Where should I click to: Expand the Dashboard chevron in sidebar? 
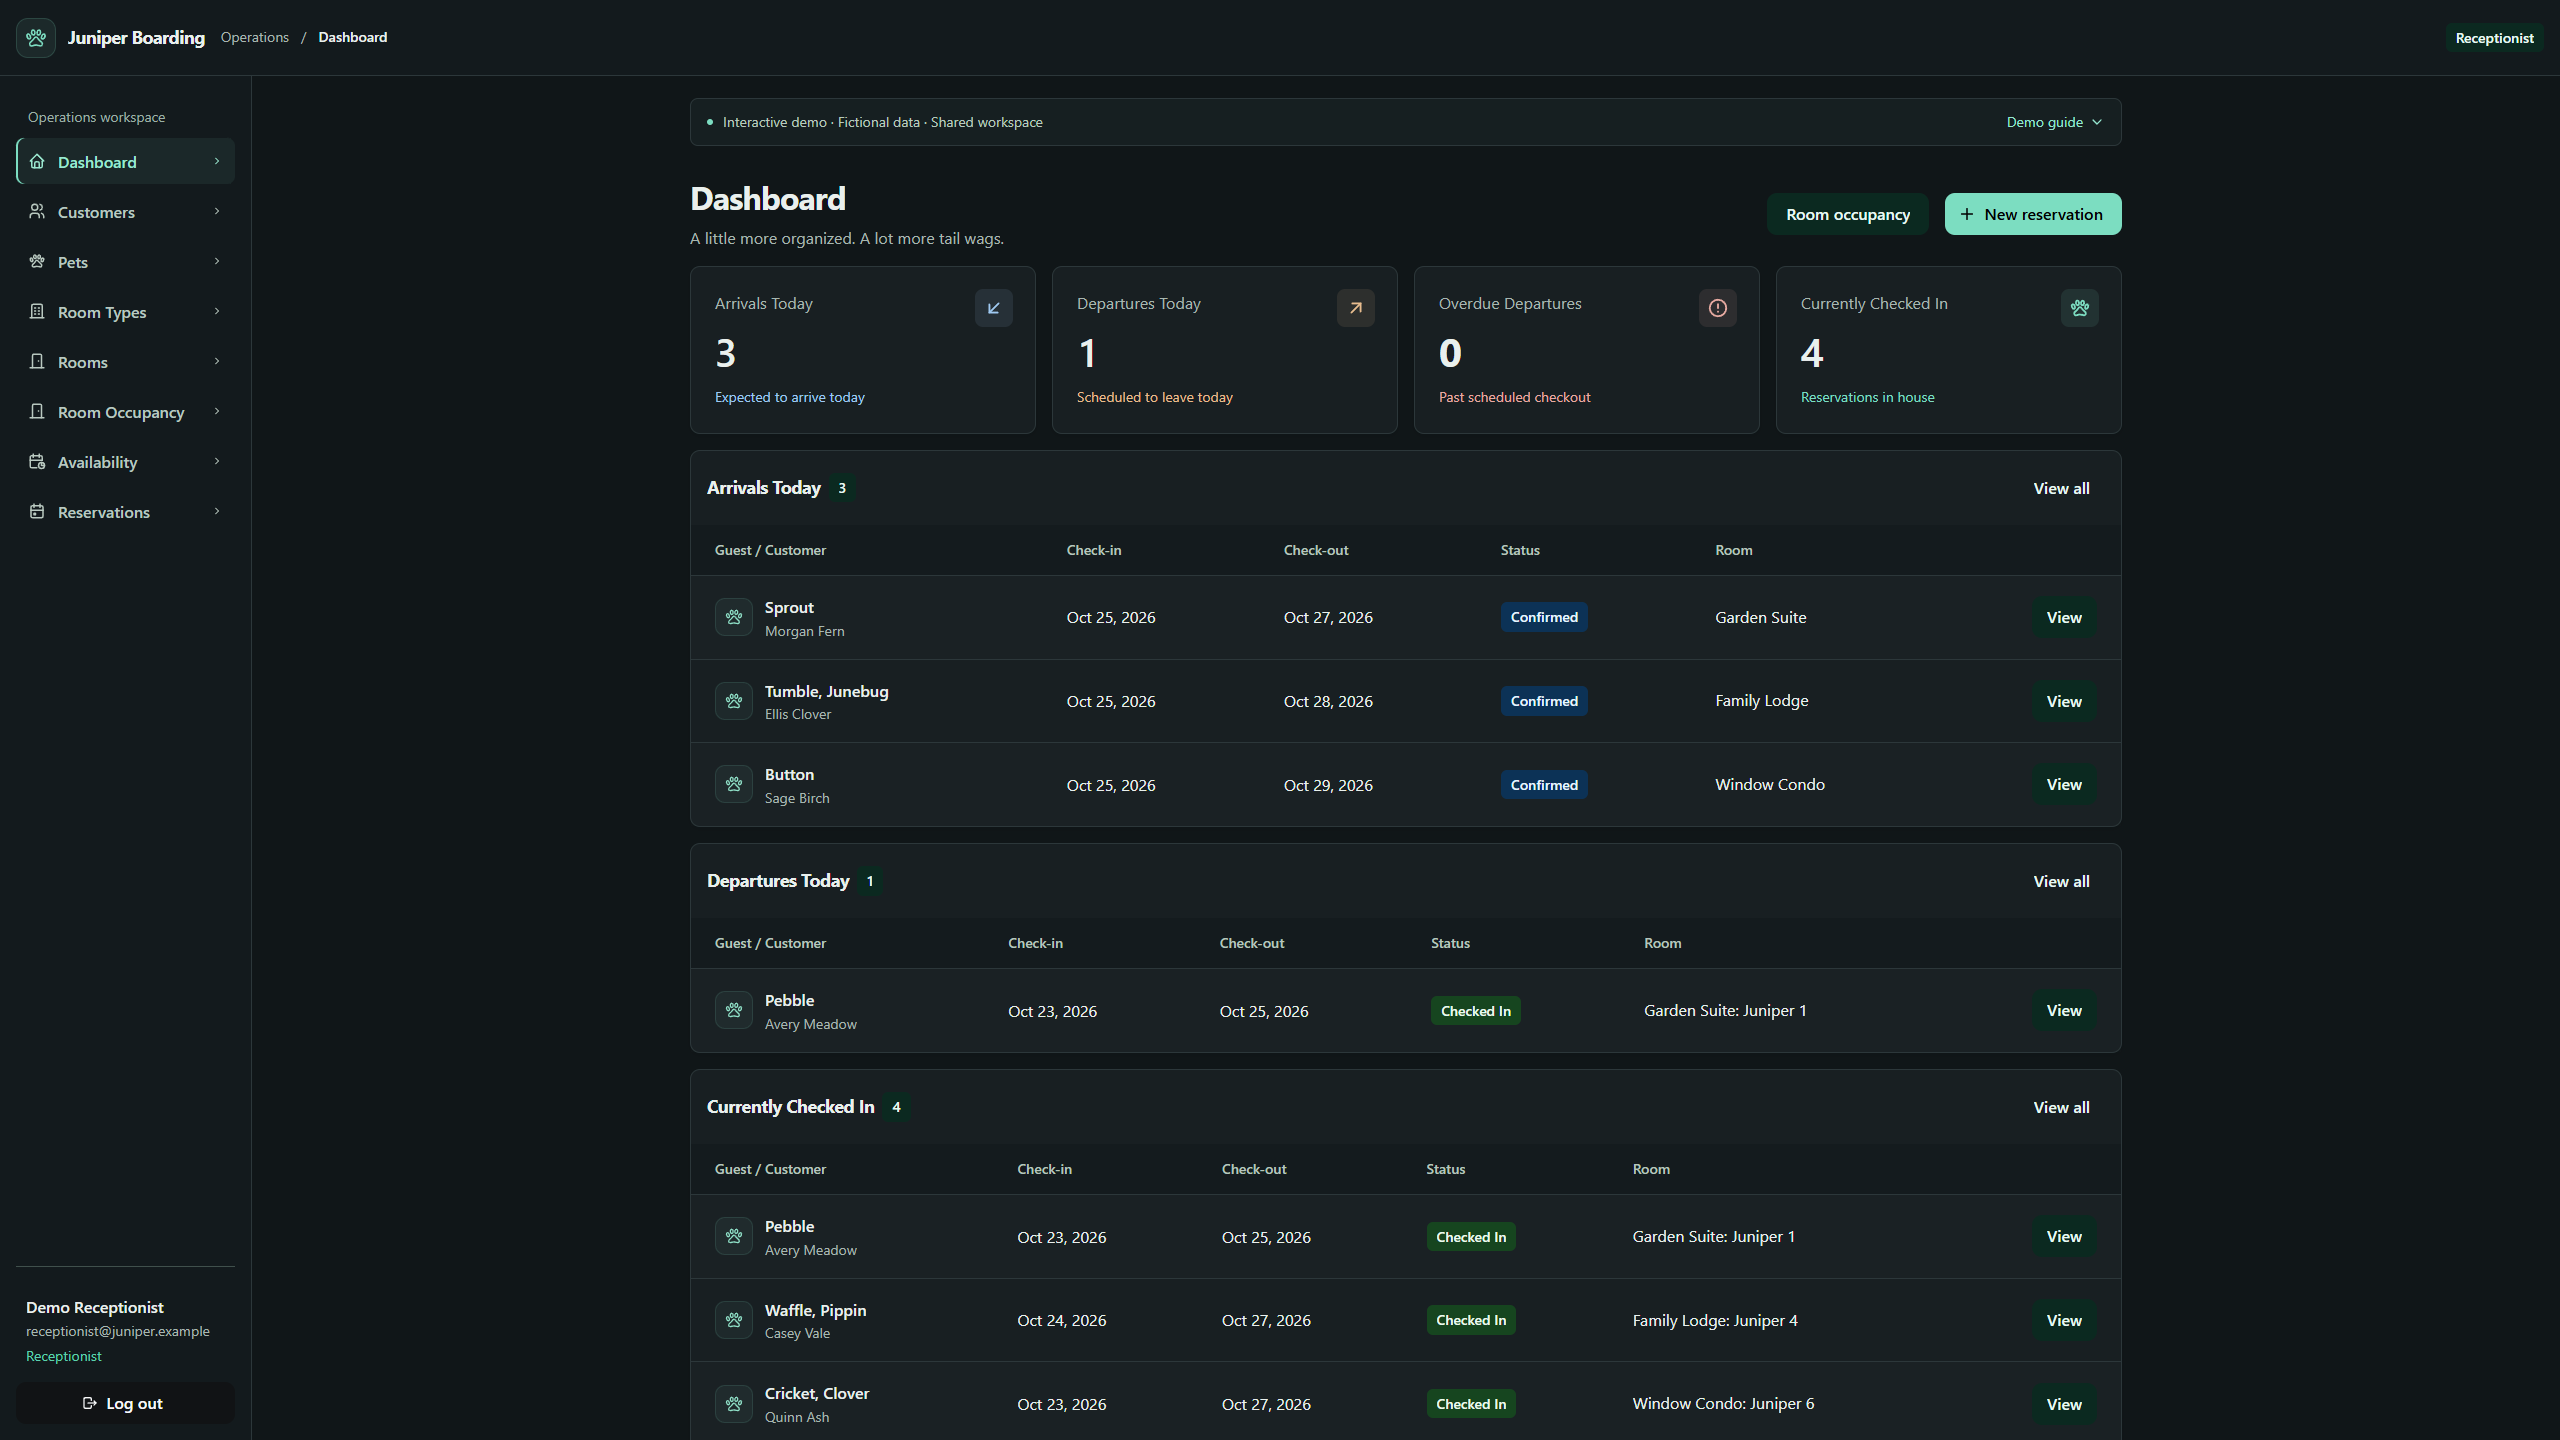click(x=217, y=161)
